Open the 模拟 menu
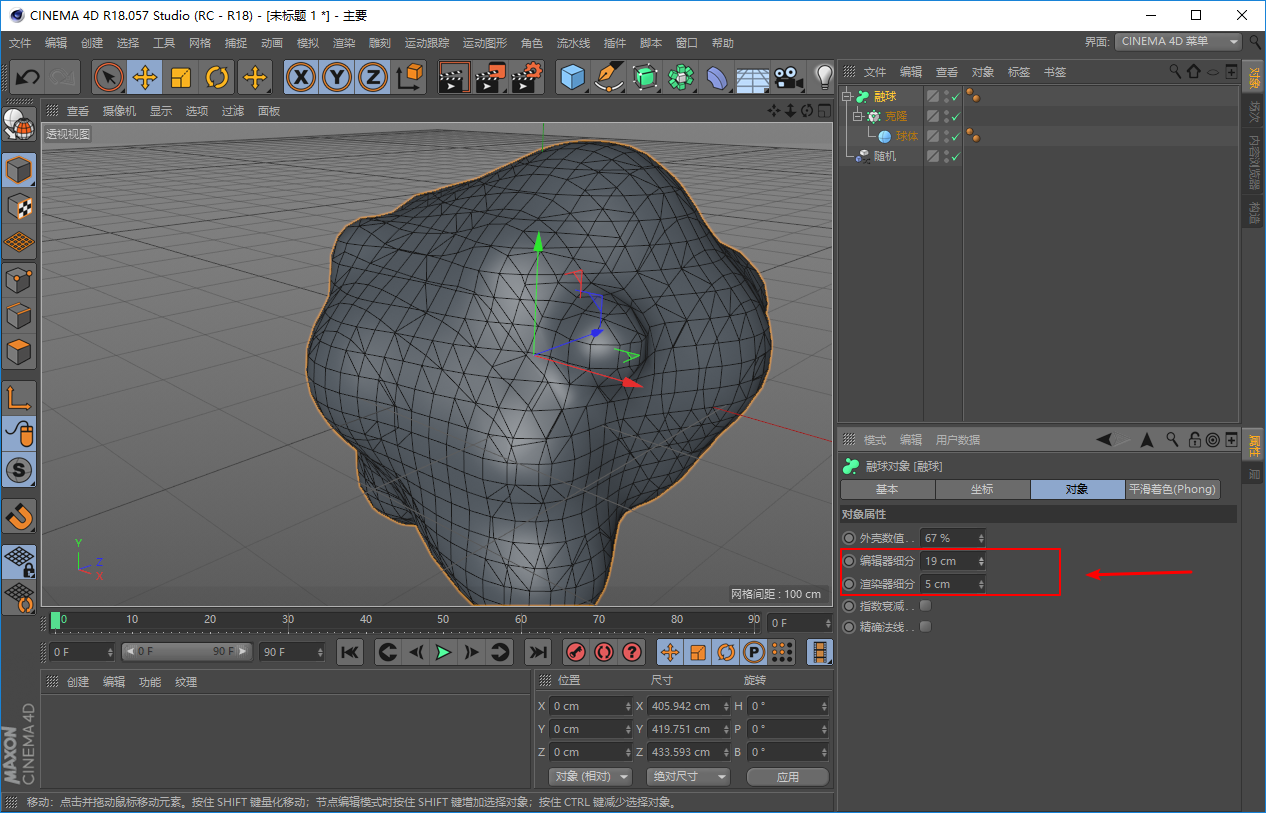 (308, 43)
